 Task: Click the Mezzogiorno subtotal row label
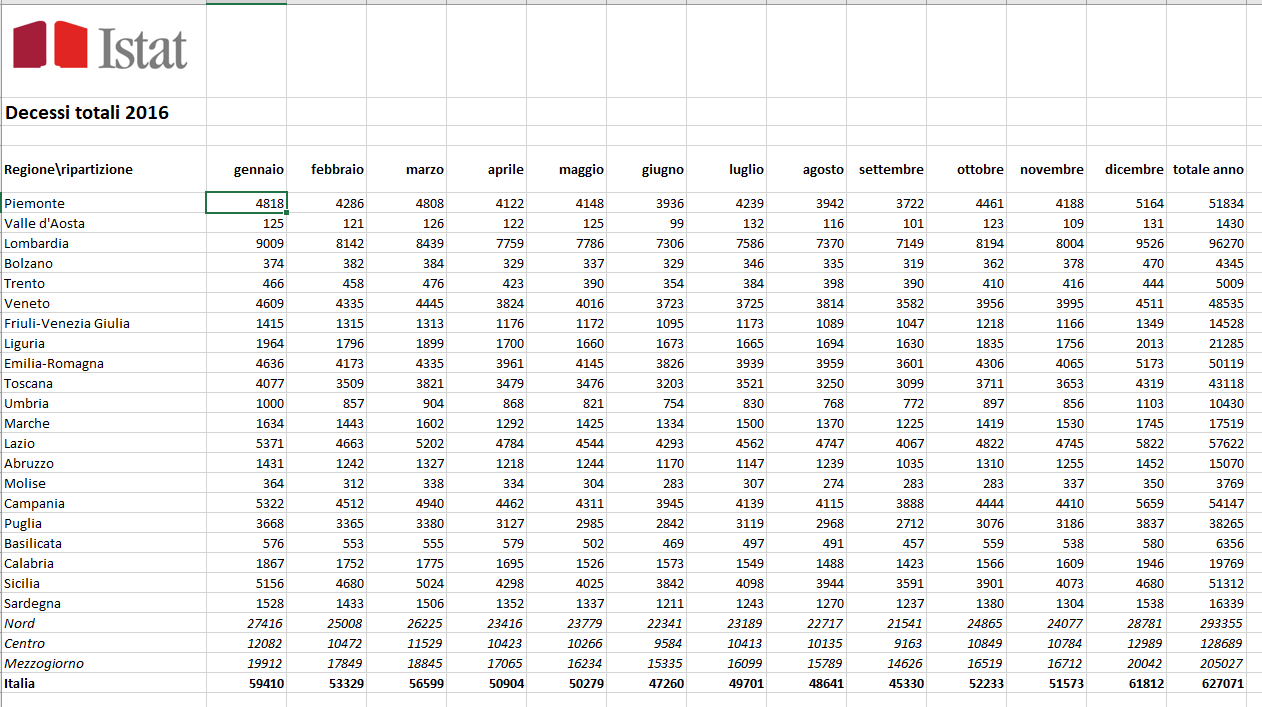(x=44, y=663)
